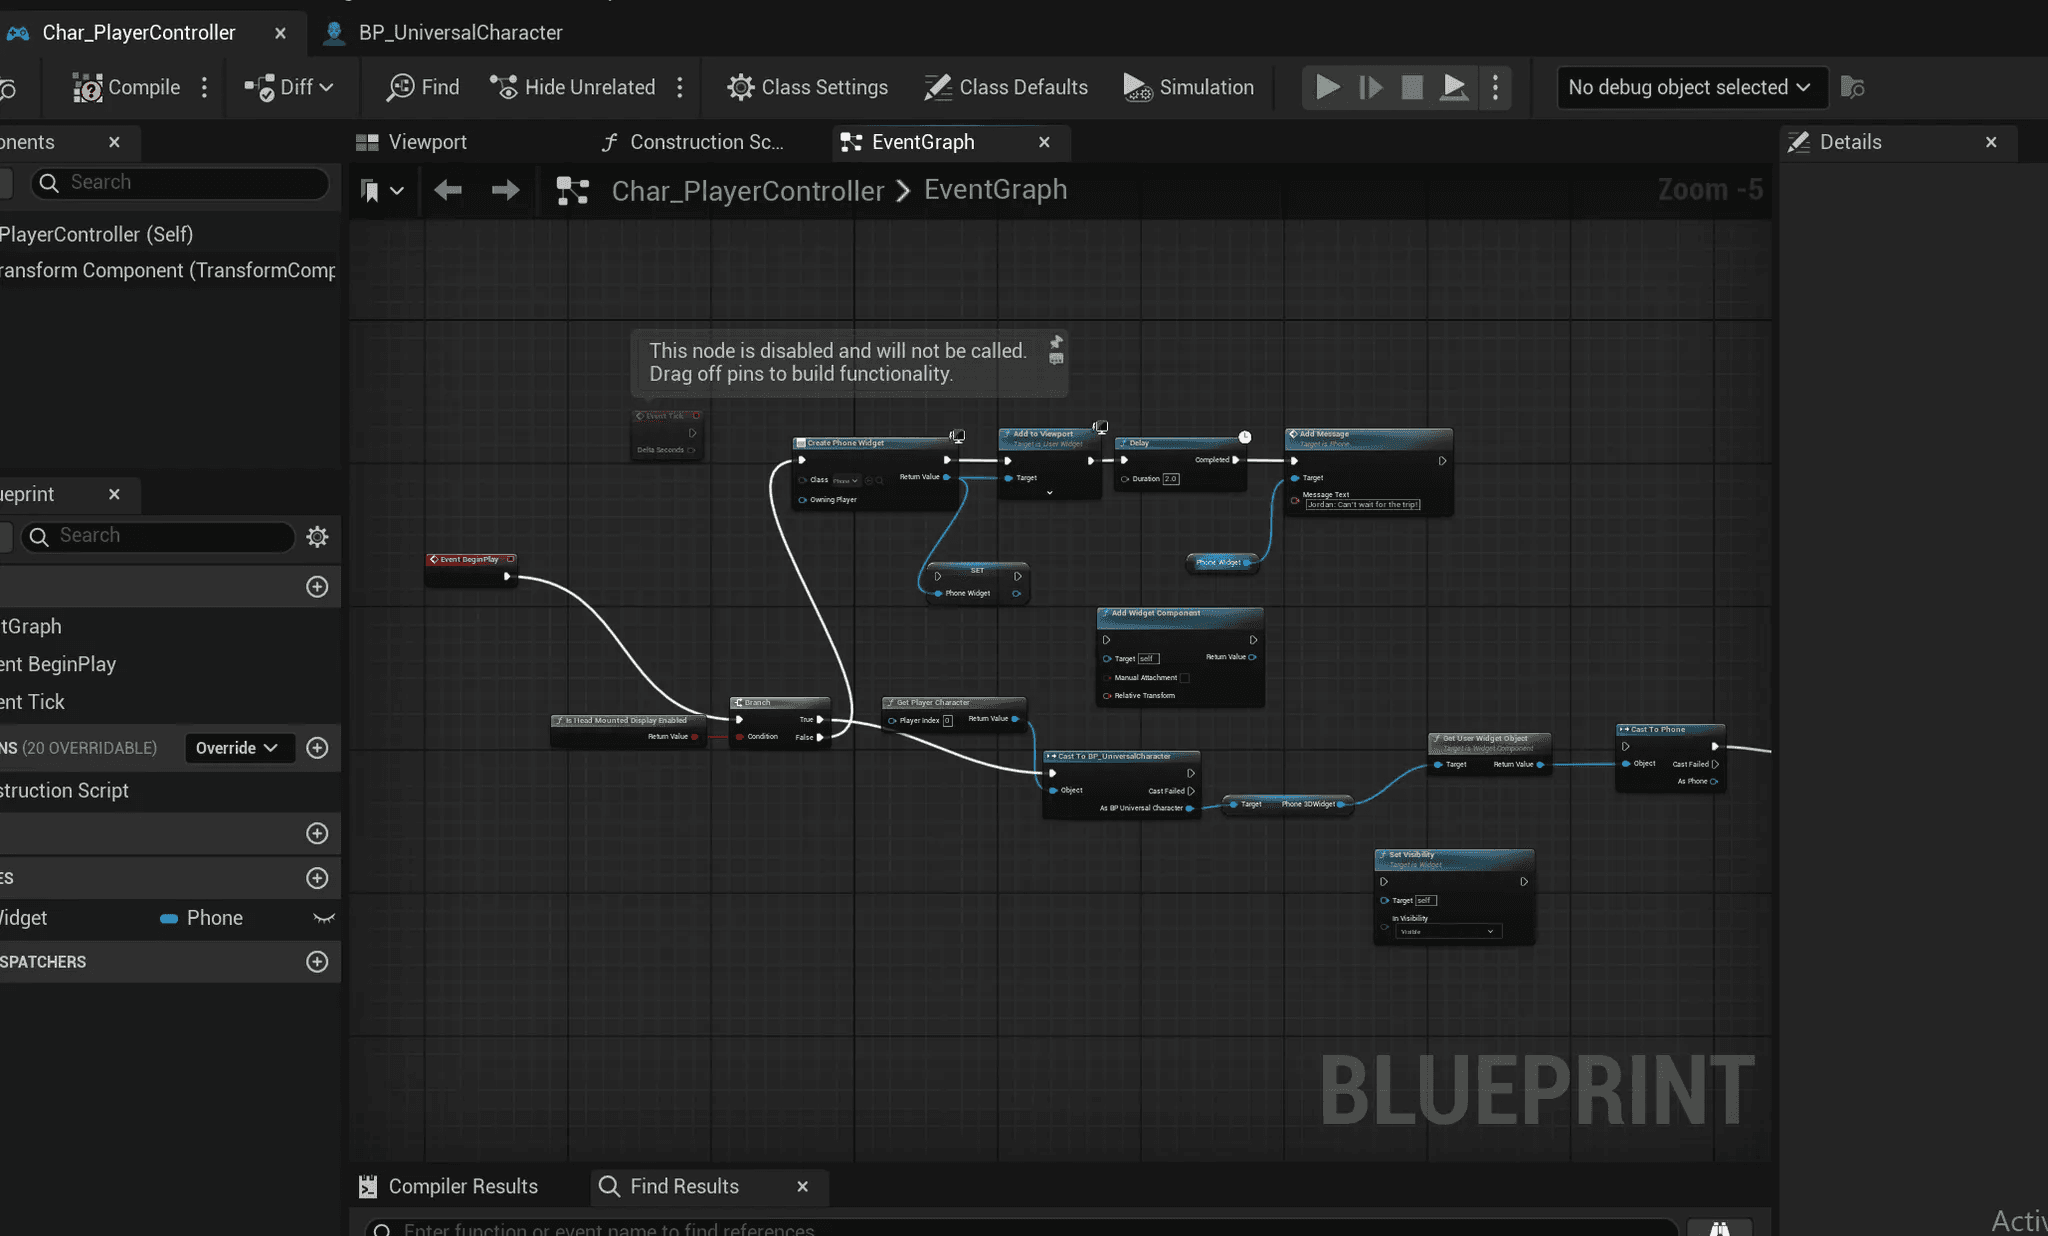Image resolution: width=2048 pixels, height=1236 pixels.
Task: Click the Simulation toolbar icon
Action: tap(1137, 88)
